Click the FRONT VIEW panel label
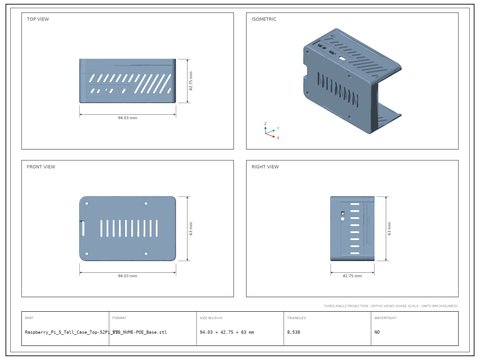 click(41, 167)
